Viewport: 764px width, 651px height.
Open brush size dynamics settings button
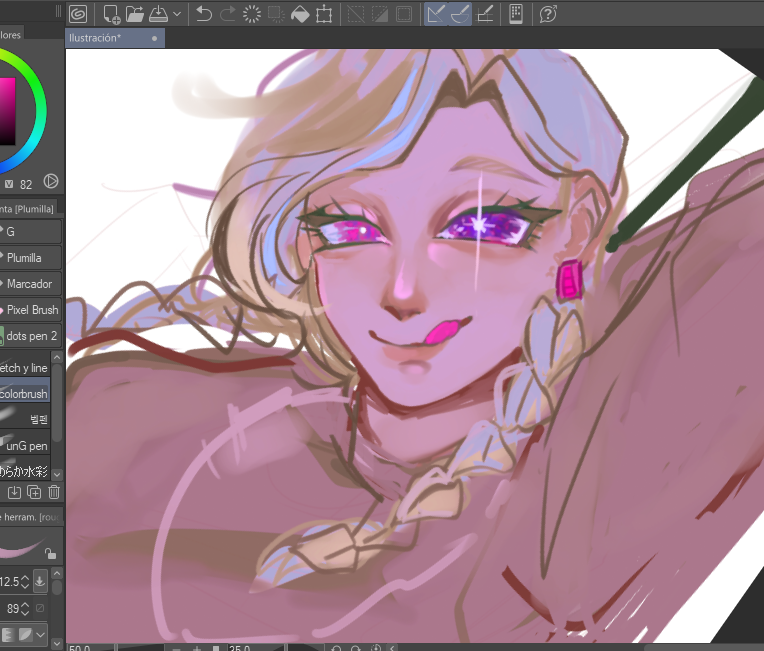click(40, 581)
